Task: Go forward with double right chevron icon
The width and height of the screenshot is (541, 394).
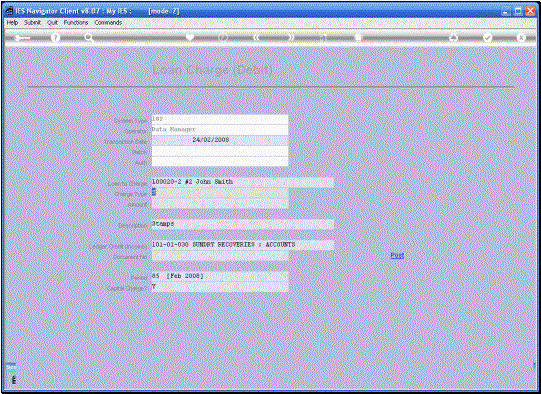Action: (291, 37)
